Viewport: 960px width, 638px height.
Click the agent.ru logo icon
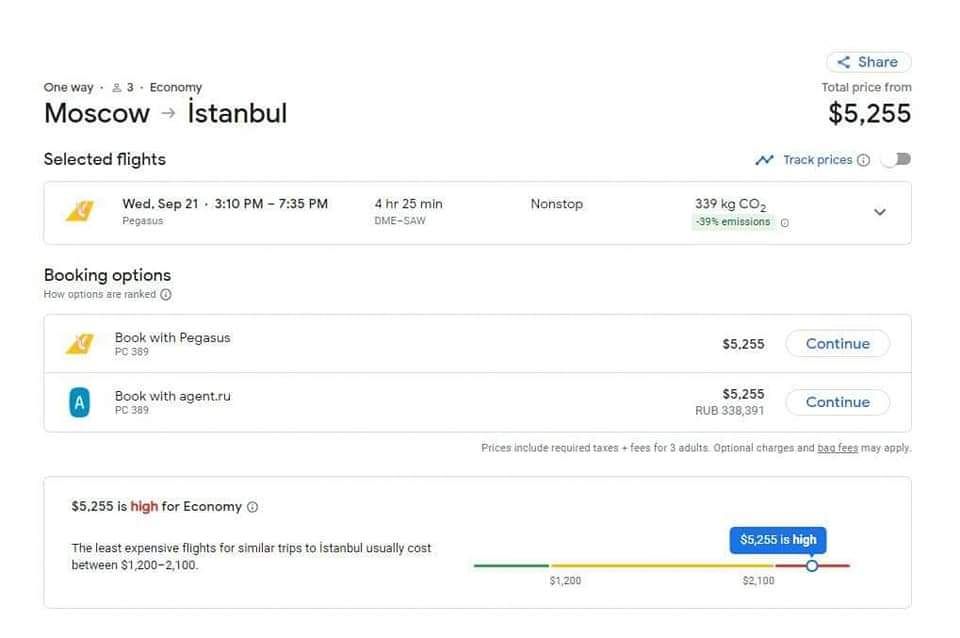coord(80,402)
